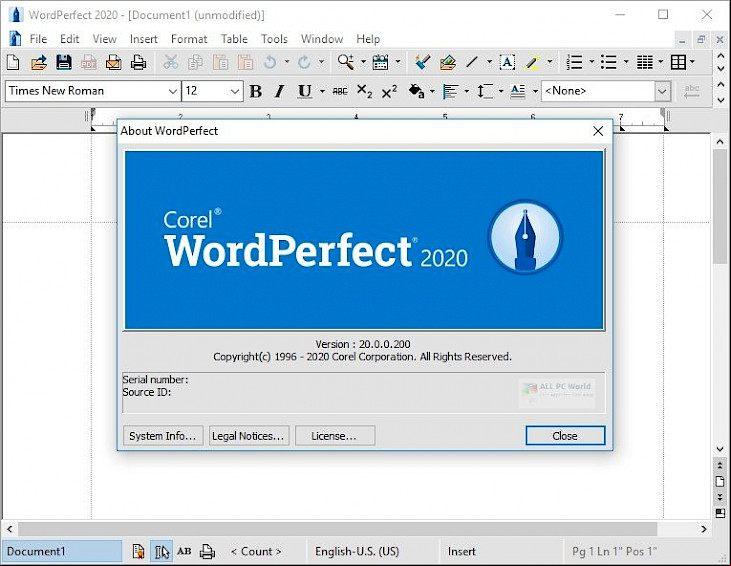Click the Highlight marker icon
Screen dimensions: 731x566
(532, 62)
